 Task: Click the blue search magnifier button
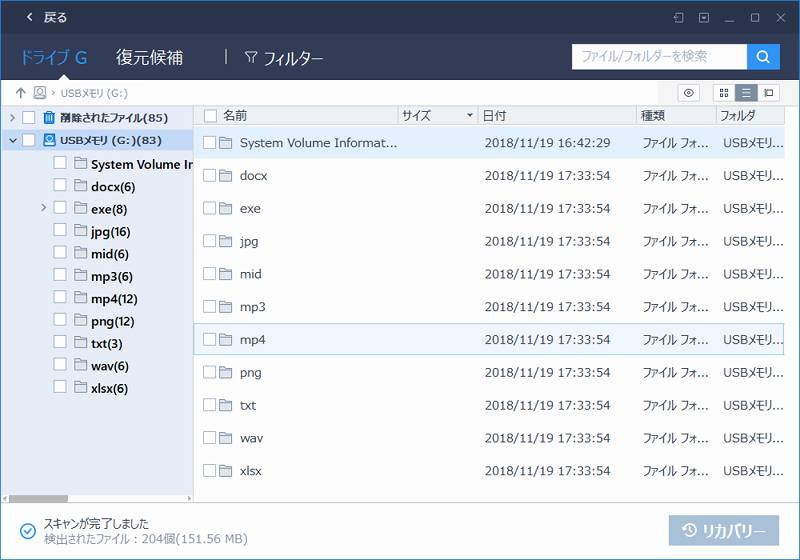tap(763, 57)
